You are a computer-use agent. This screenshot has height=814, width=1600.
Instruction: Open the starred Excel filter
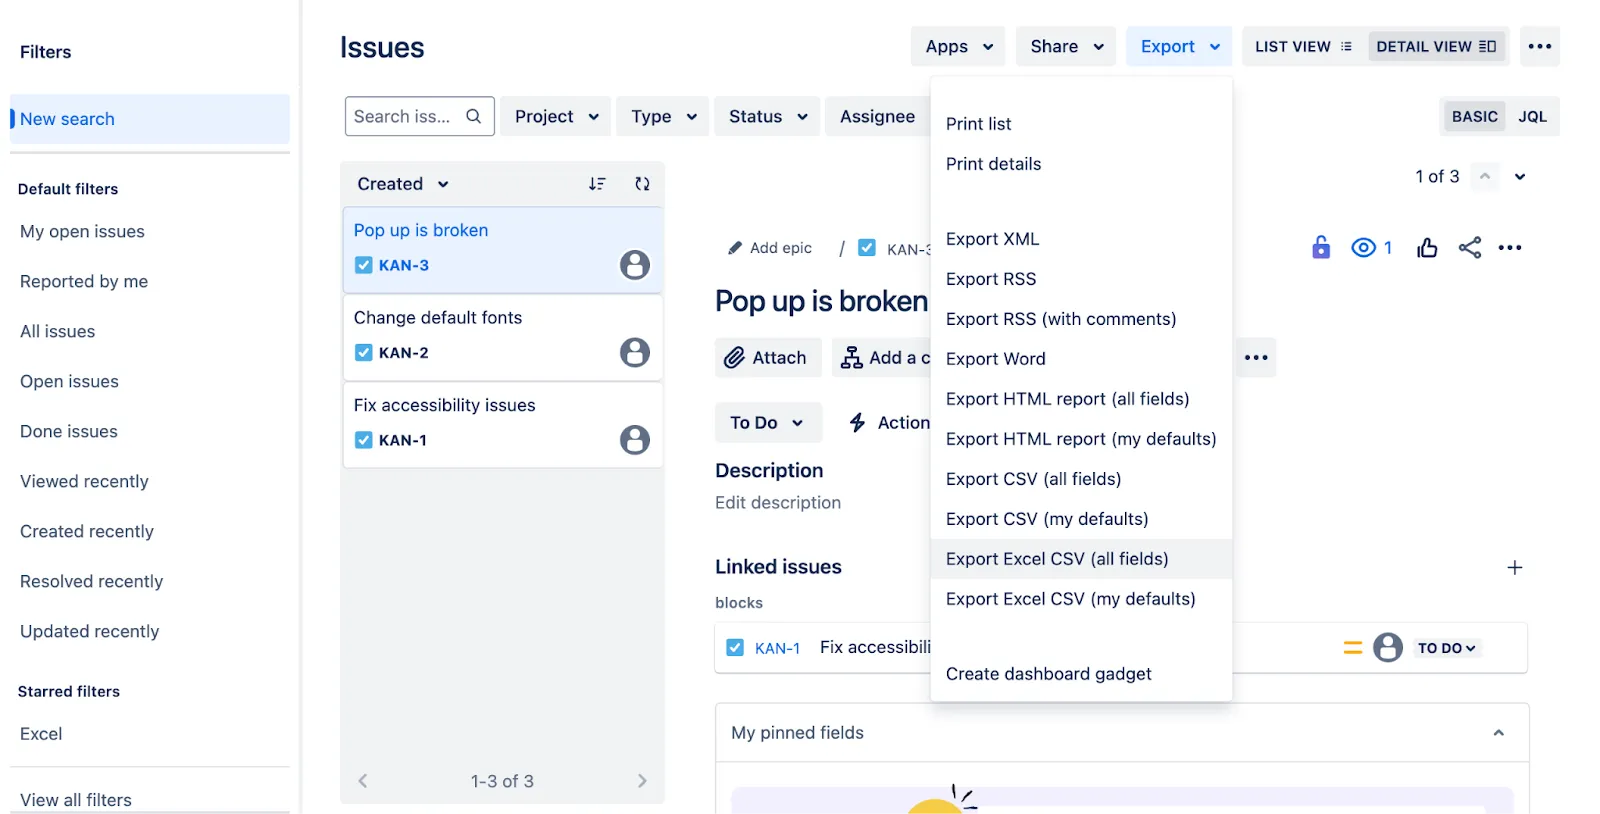tap(41, 734)
